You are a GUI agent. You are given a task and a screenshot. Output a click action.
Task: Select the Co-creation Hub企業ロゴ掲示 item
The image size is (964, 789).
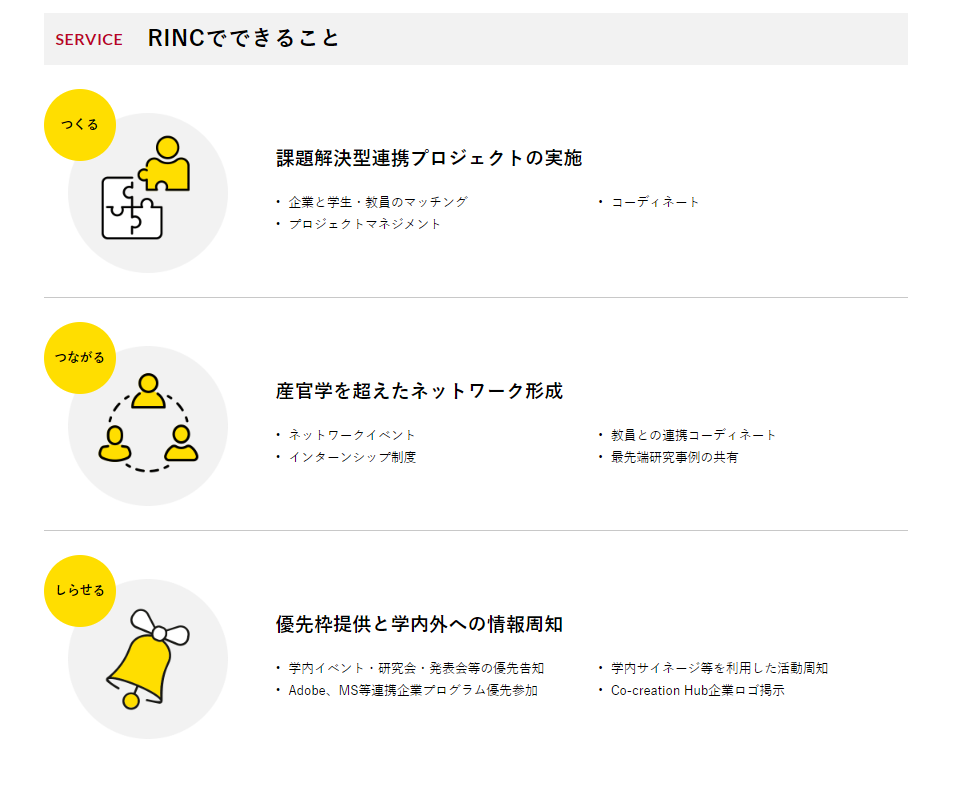click(697, 690)
